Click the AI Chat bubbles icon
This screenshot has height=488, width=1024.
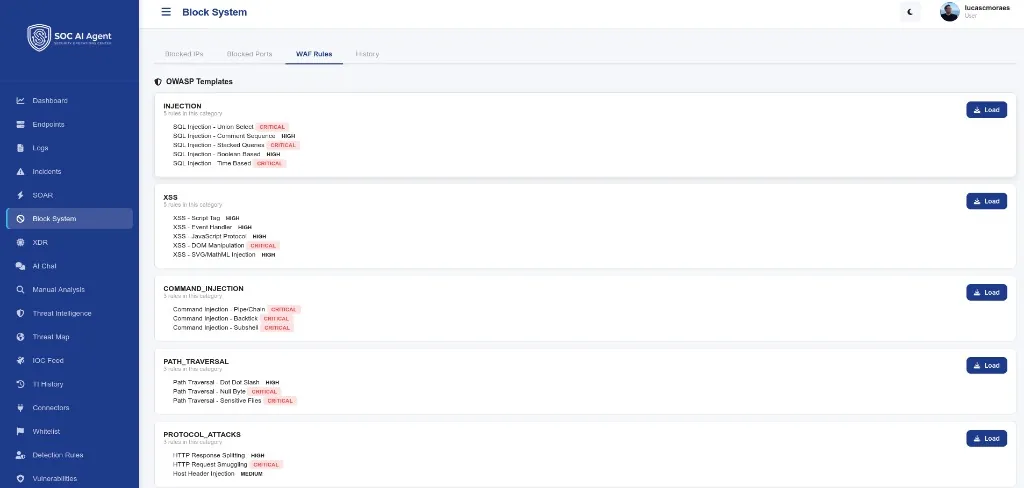20,266
